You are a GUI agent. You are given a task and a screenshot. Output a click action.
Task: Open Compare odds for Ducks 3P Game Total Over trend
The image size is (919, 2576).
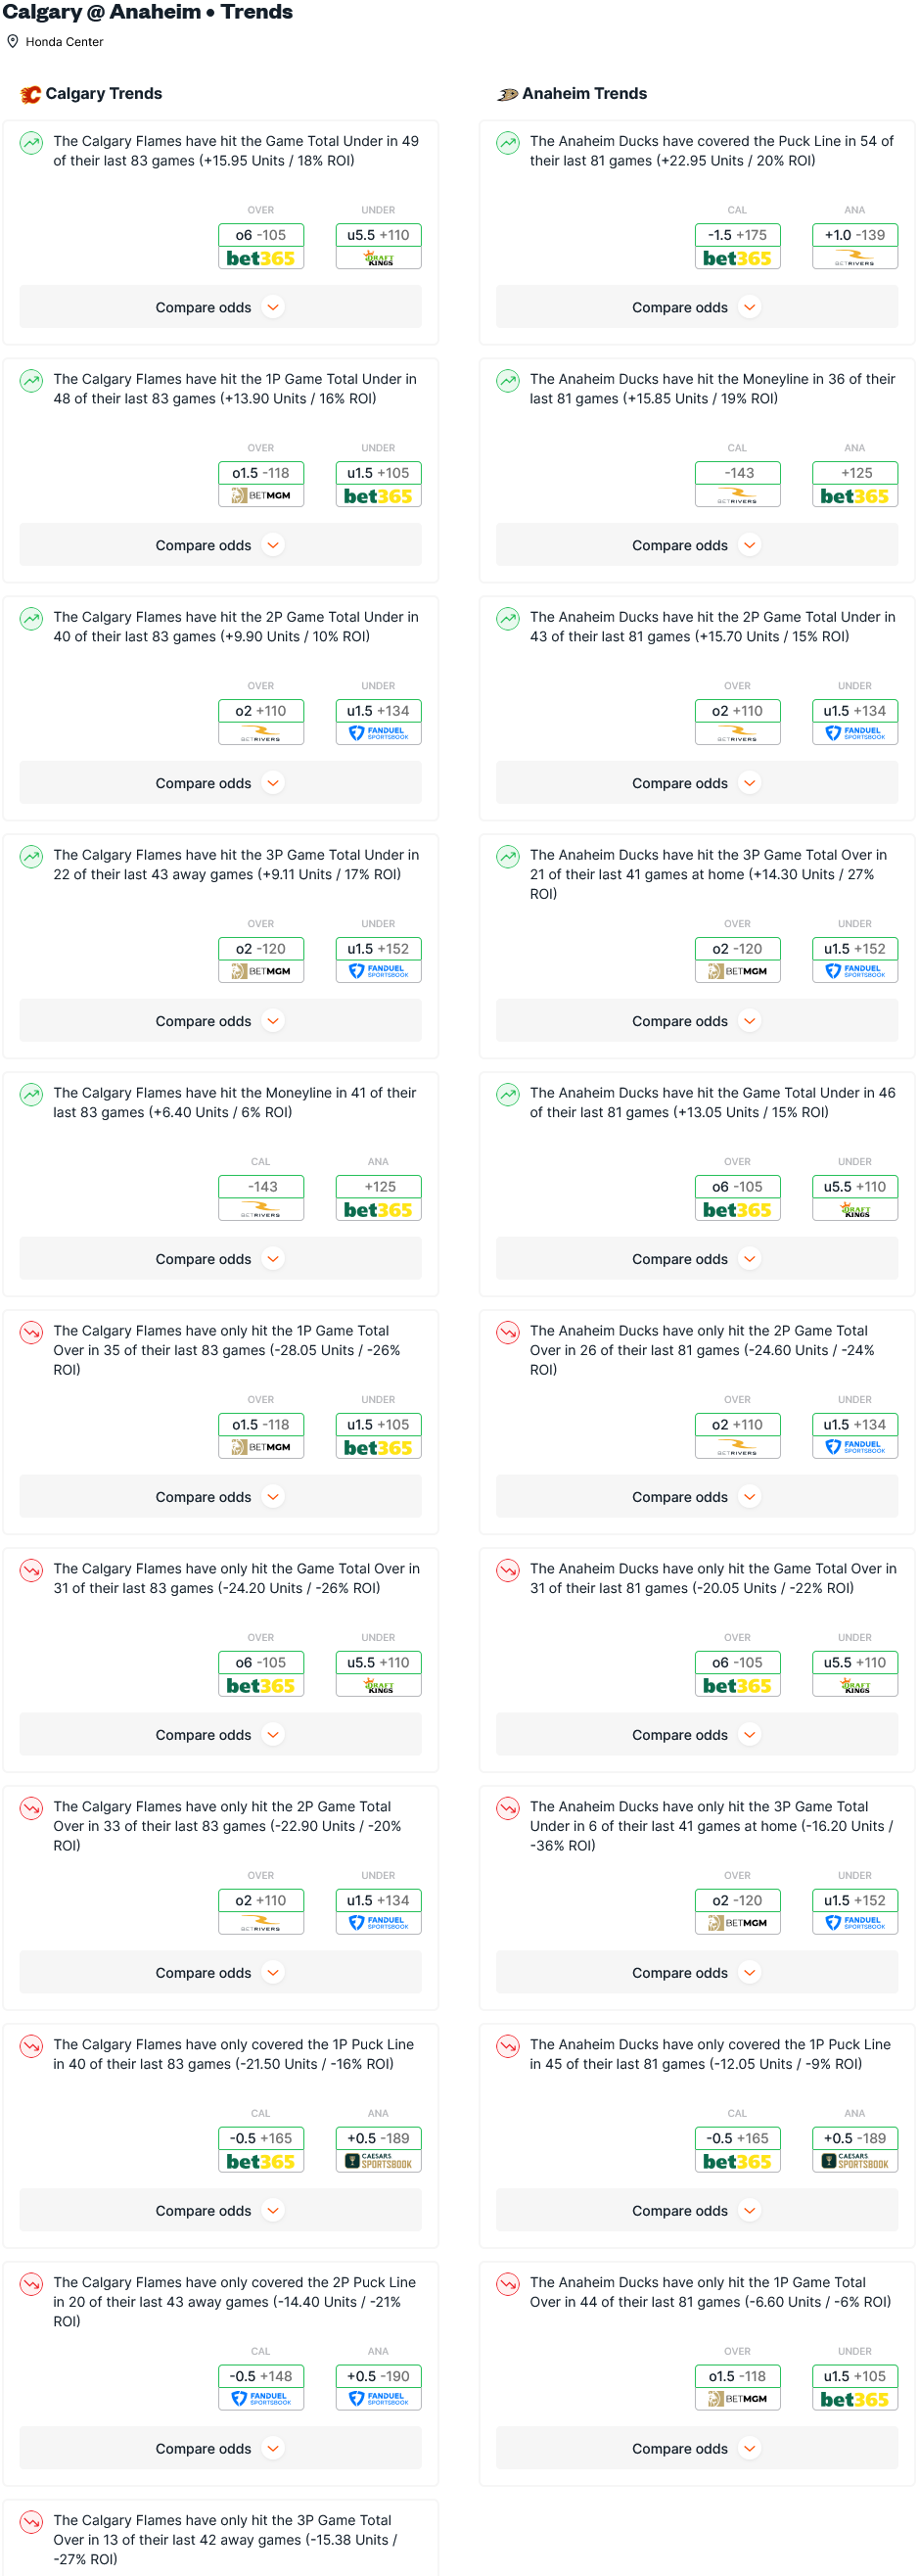tap(696, 1022)
